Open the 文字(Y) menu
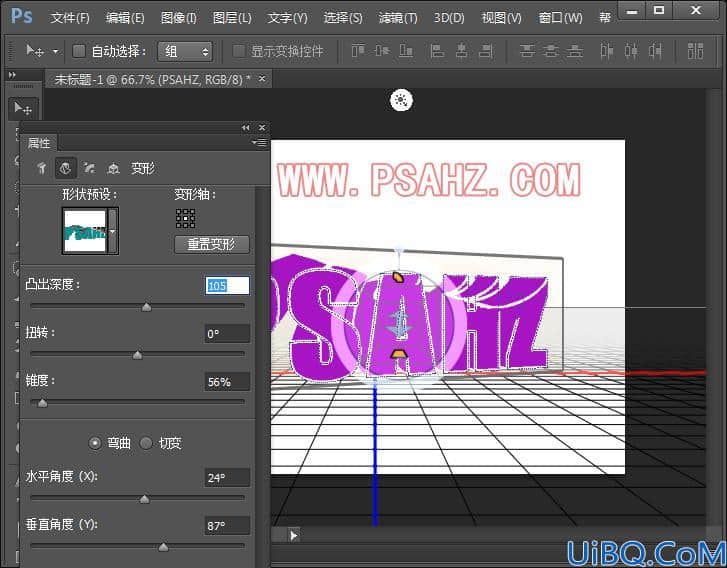The height and width of the screenshot is (568, 727). click(287, 18)
